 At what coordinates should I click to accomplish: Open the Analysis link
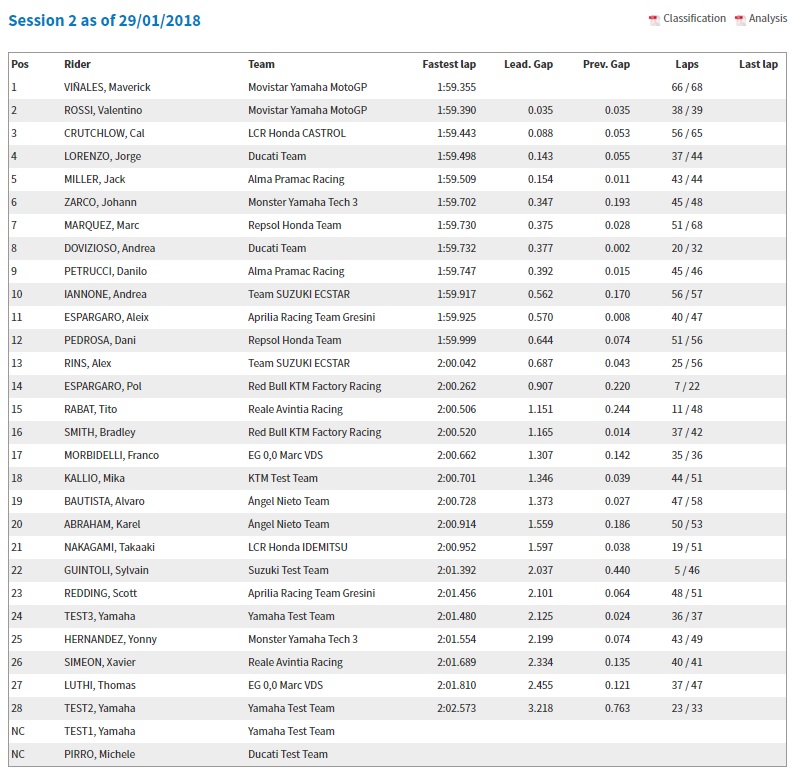tap(768, 18)
